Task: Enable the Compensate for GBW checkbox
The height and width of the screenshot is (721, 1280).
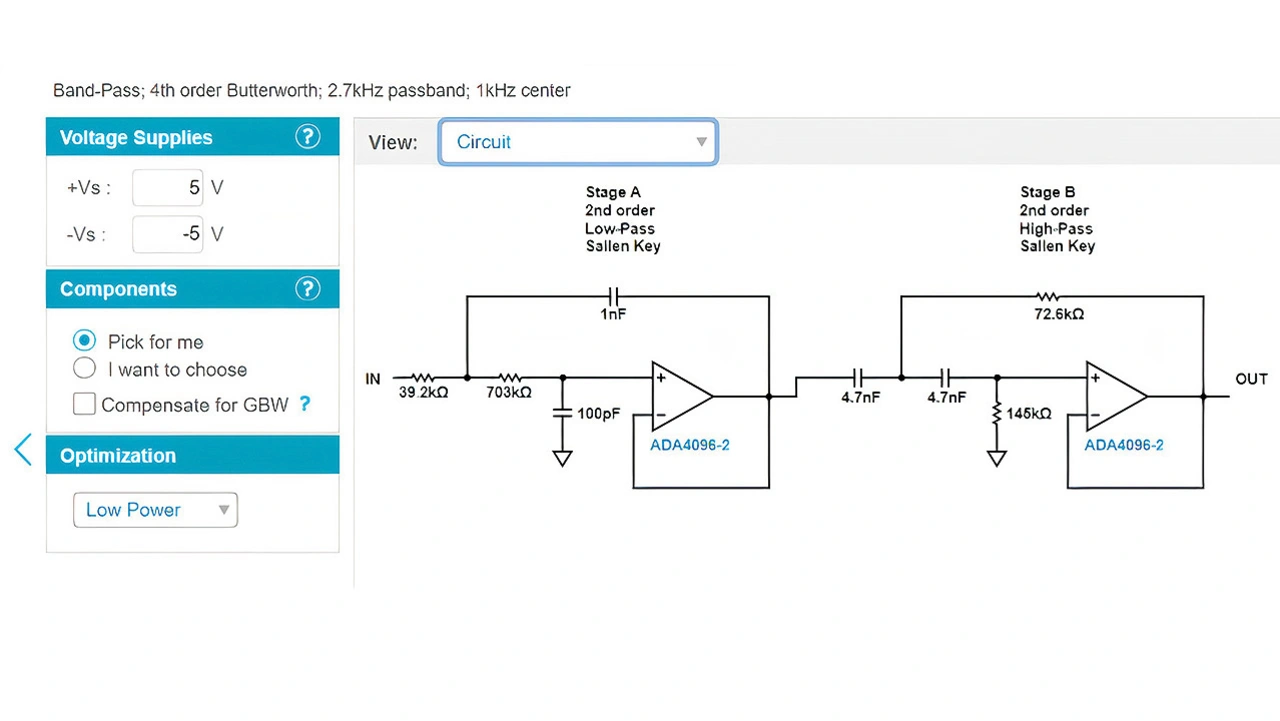Action: (x=85, y=404)
